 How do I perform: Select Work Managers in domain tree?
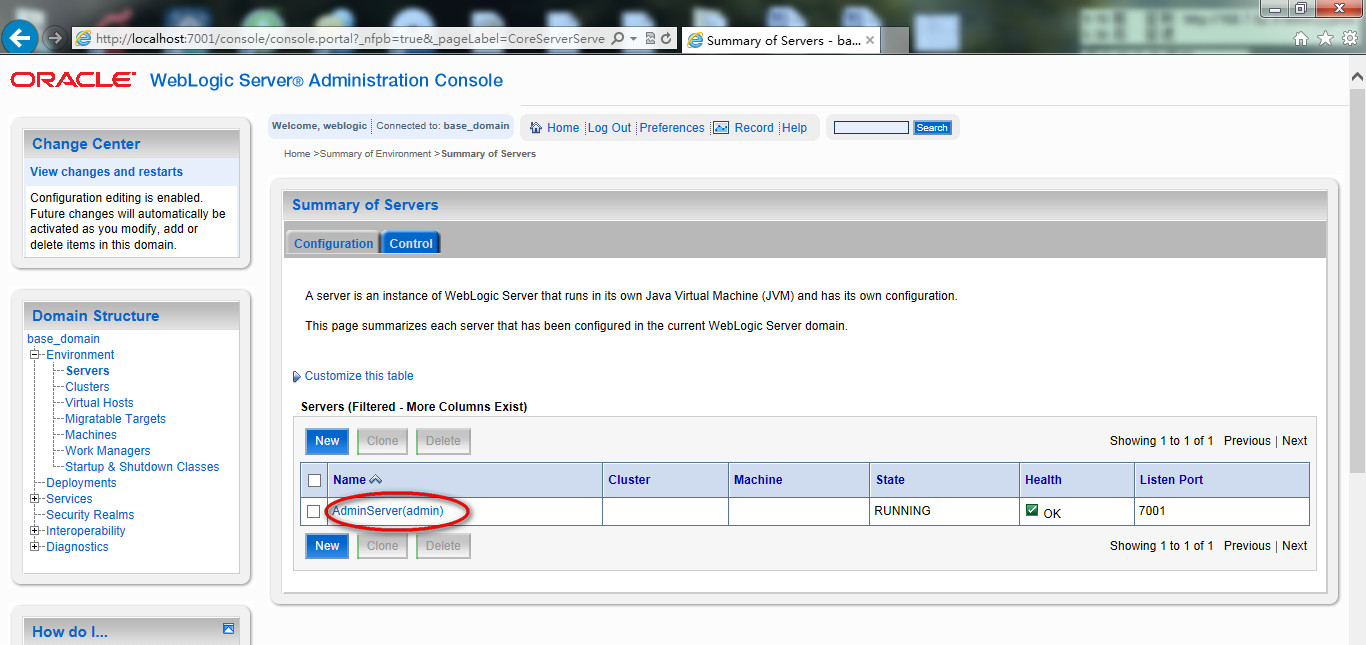(x=108, y=451)
